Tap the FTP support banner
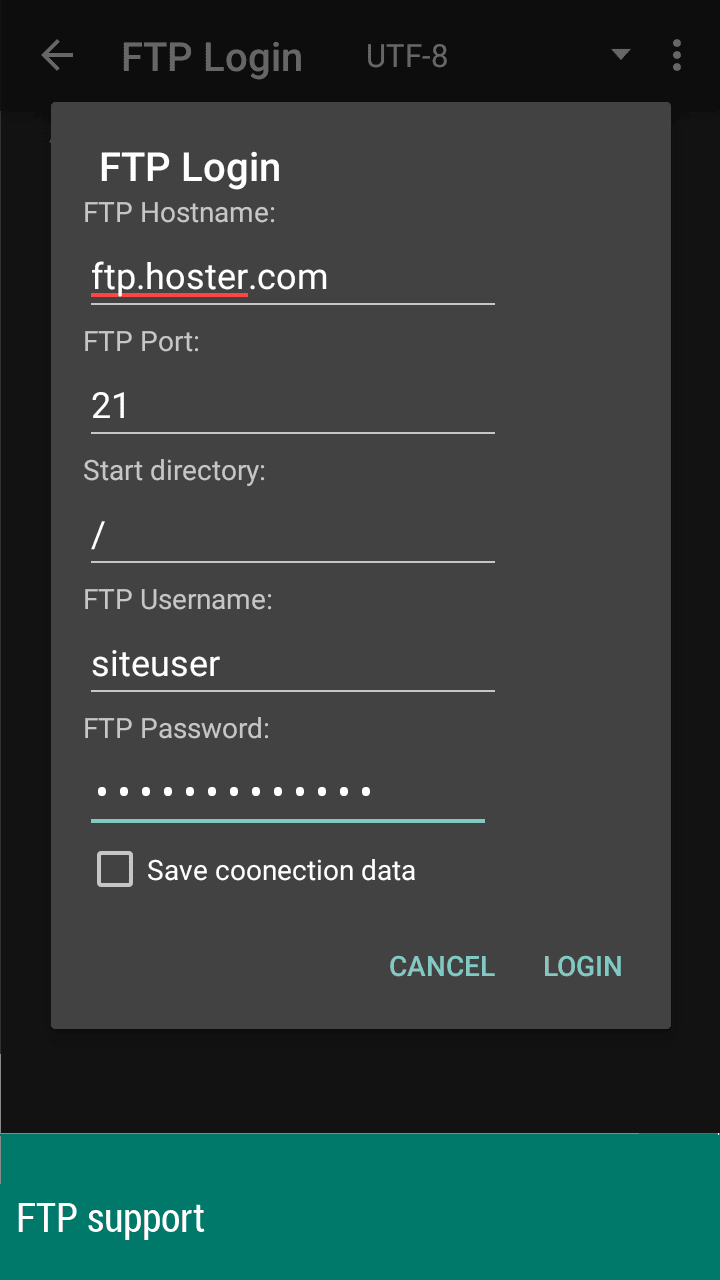The height and width of the screenshot is (1280, 720). pyautogui.click(x=360, y=1218)
